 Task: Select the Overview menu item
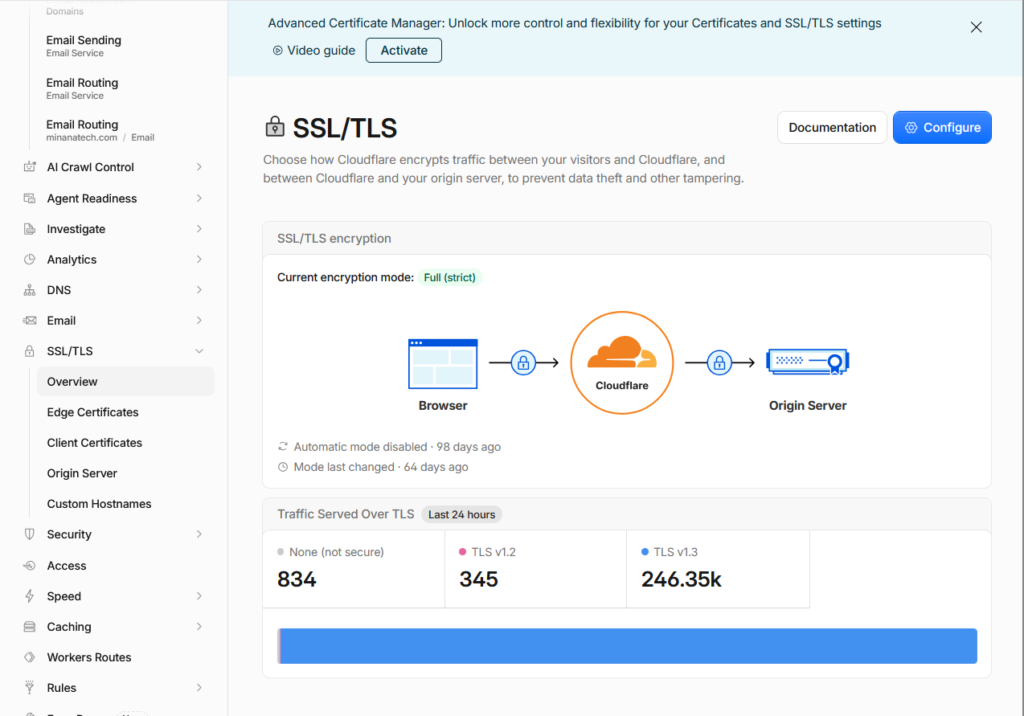(125, 382)
